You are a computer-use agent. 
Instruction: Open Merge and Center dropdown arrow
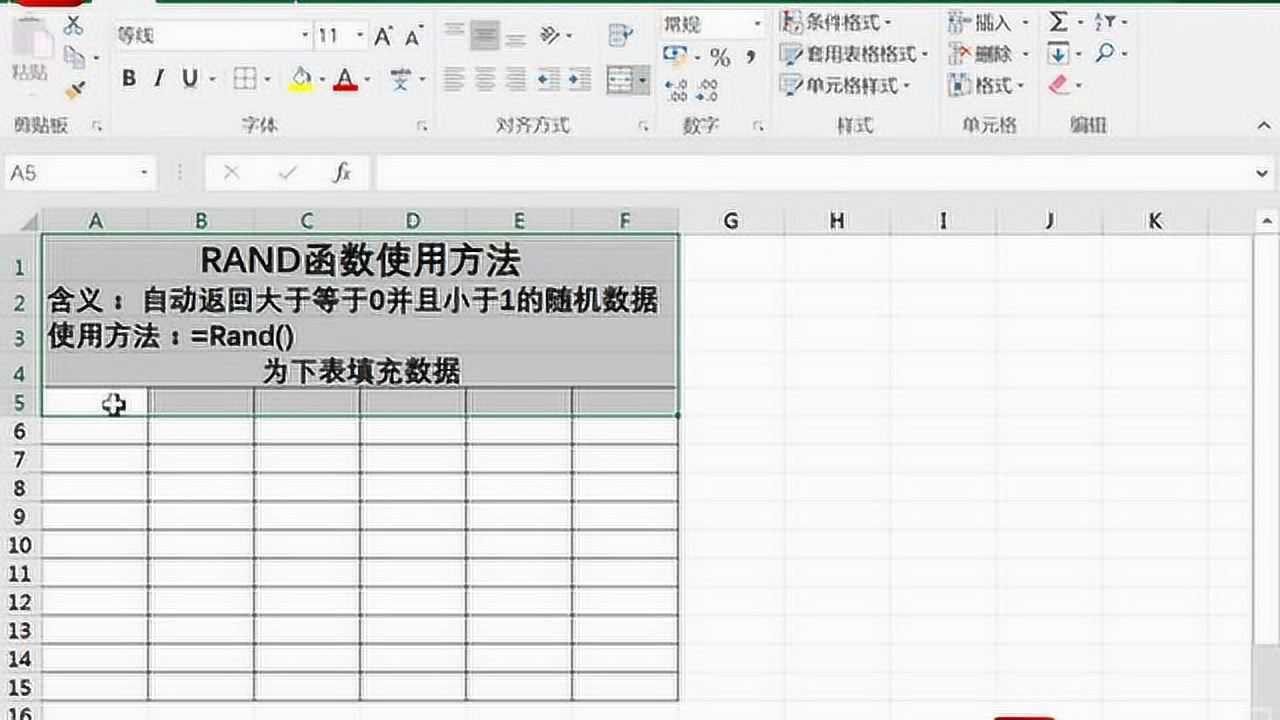click(642, 80)
